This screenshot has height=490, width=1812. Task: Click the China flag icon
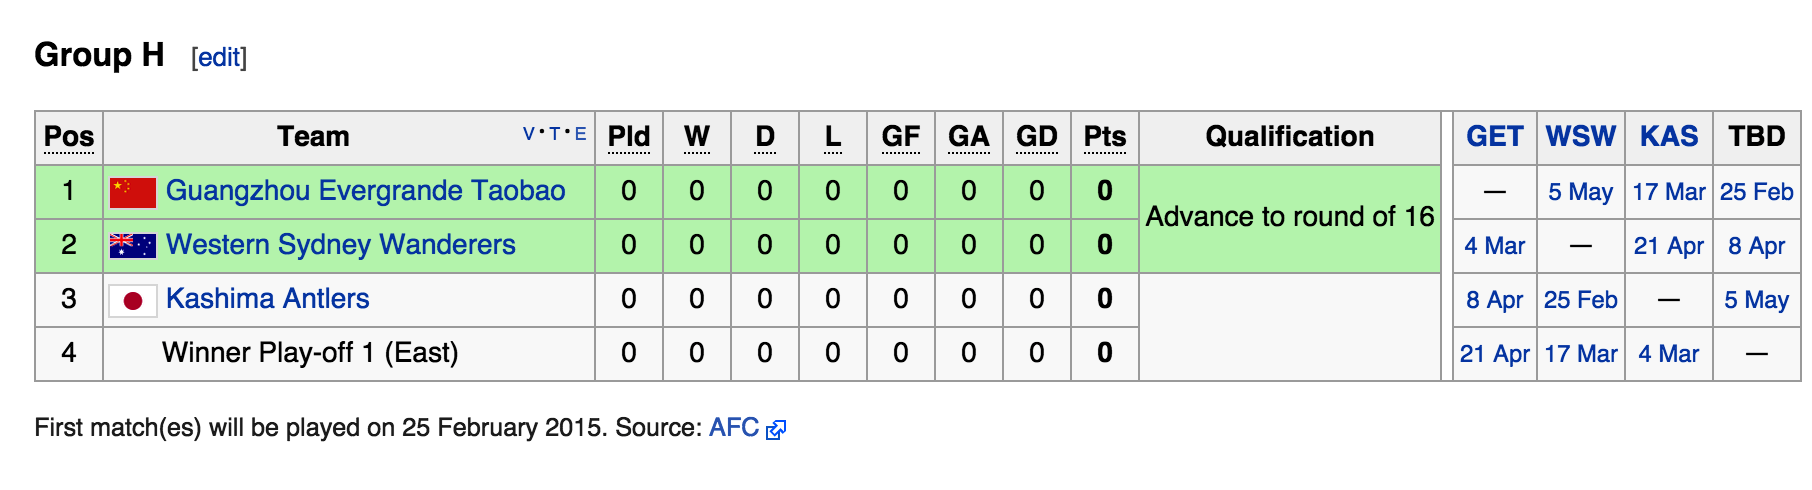coord(132,192)
